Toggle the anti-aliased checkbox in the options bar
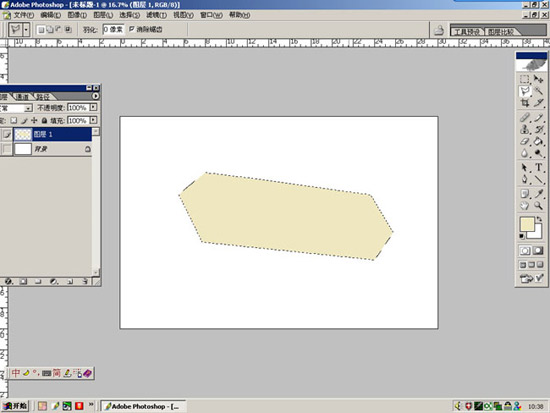 point(132,29)
